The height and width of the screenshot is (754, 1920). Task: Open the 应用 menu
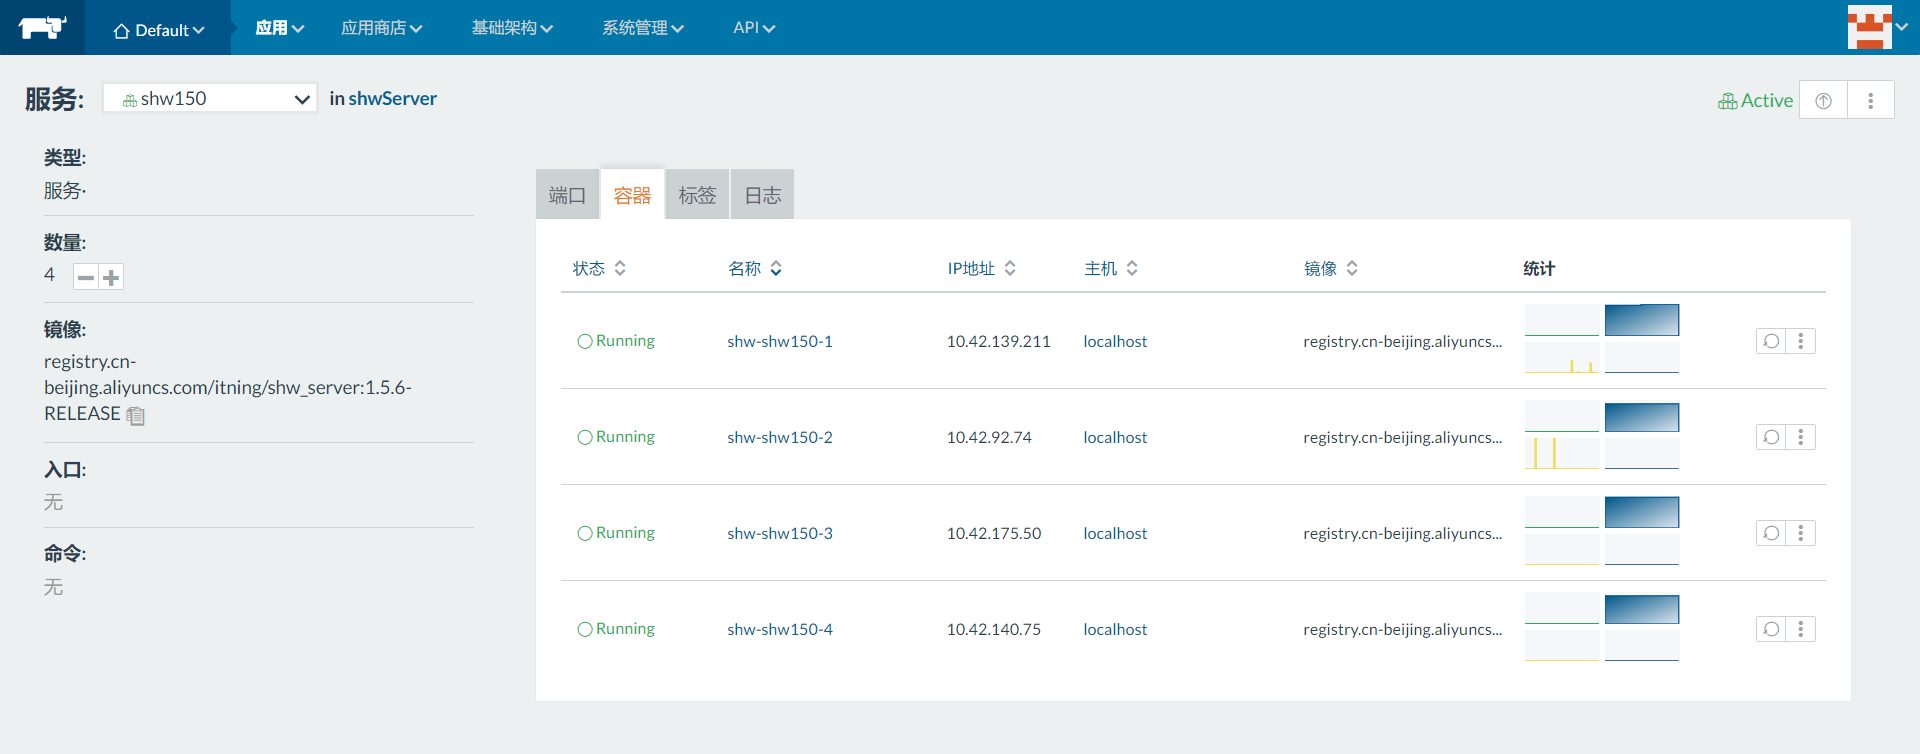(279, 28)
